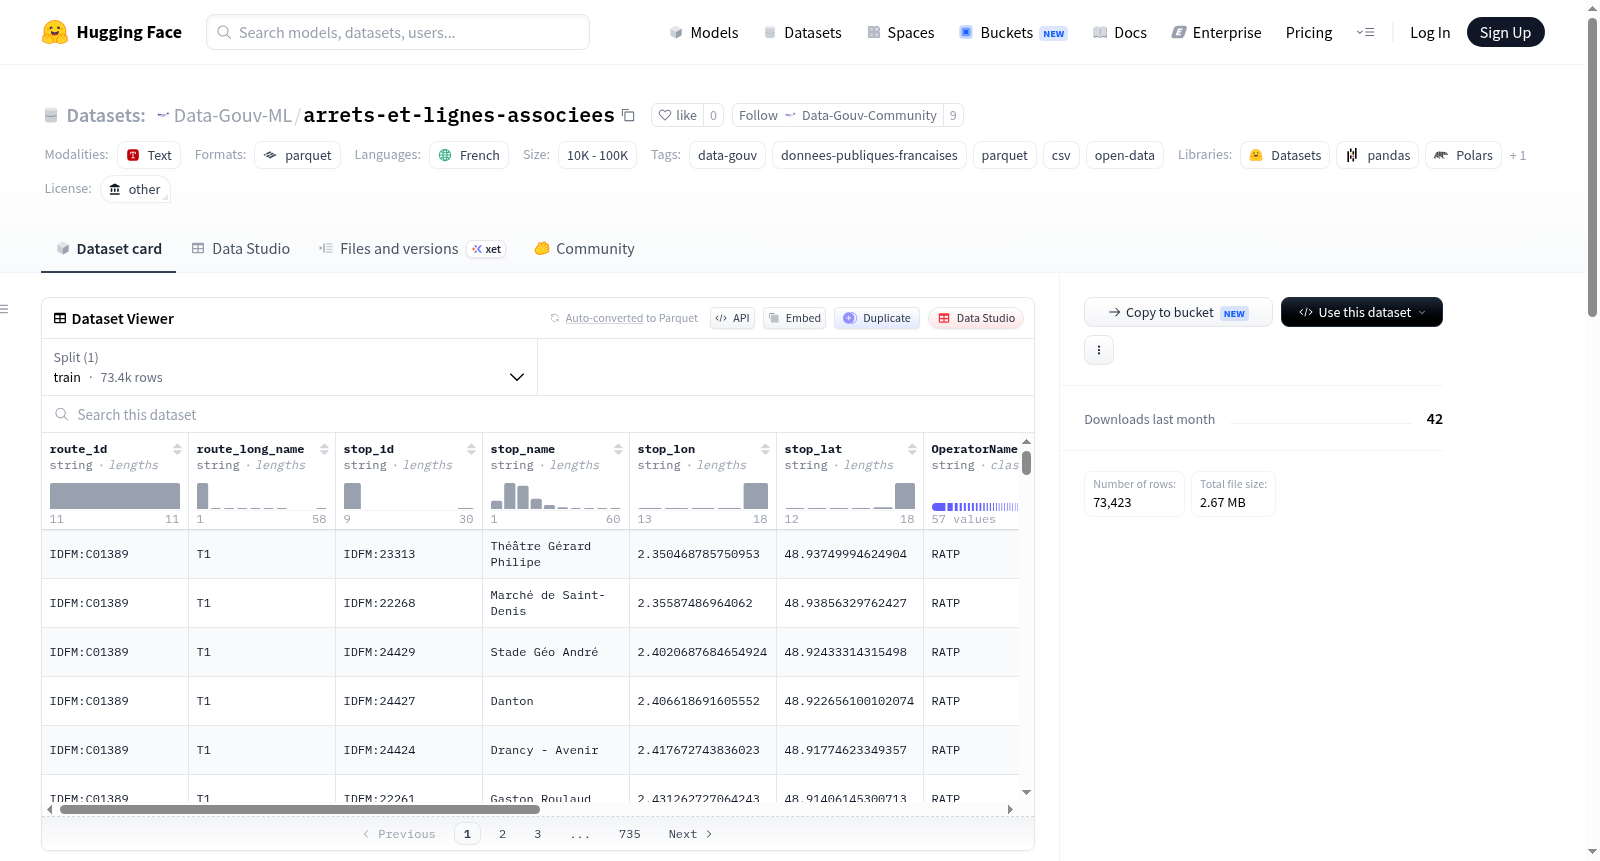Image resolution: width=1600 pixels, height=861 pixels.
Task: Click the table horizontal scrollbar
Action: (x=299, y=809)
